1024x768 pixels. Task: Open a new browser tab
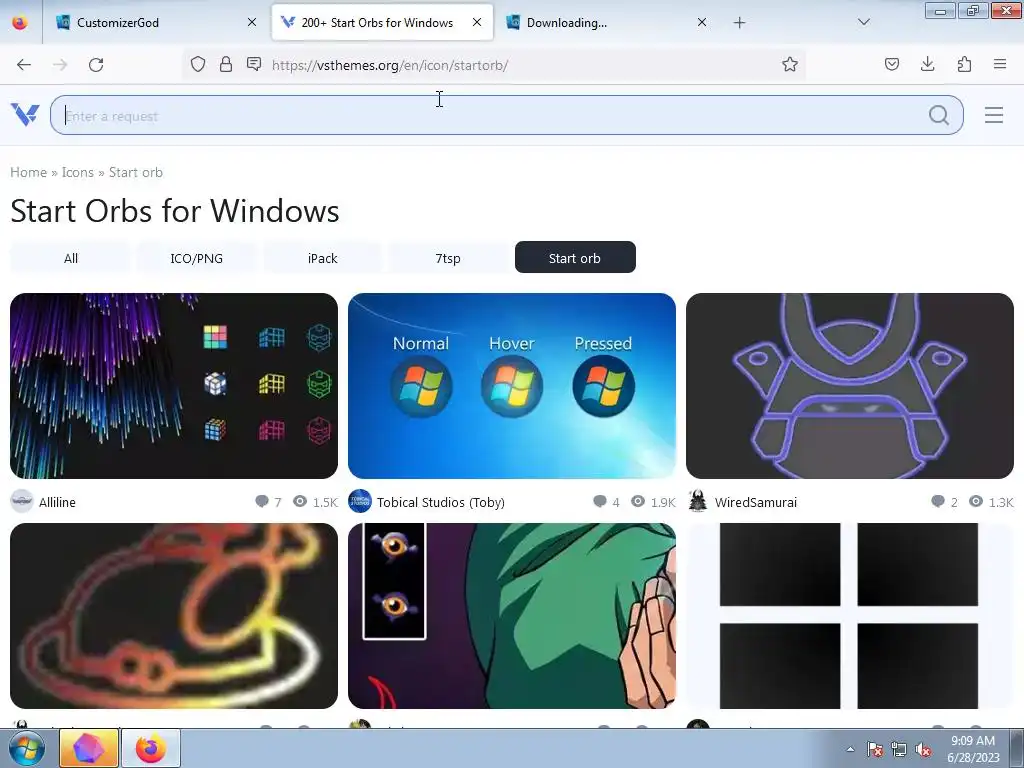[x=739, y=23]
